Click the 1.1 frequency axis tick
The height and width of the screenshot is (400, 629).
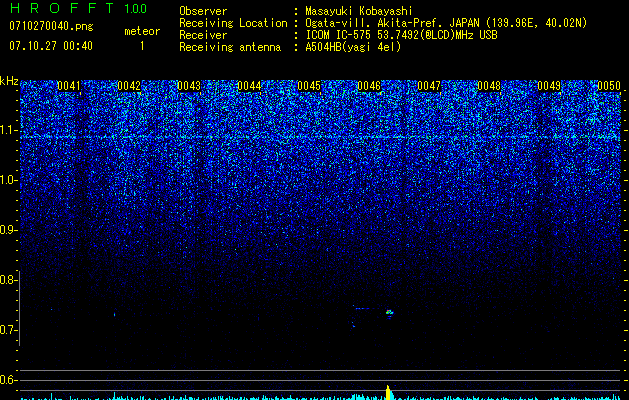coord(8,130)
